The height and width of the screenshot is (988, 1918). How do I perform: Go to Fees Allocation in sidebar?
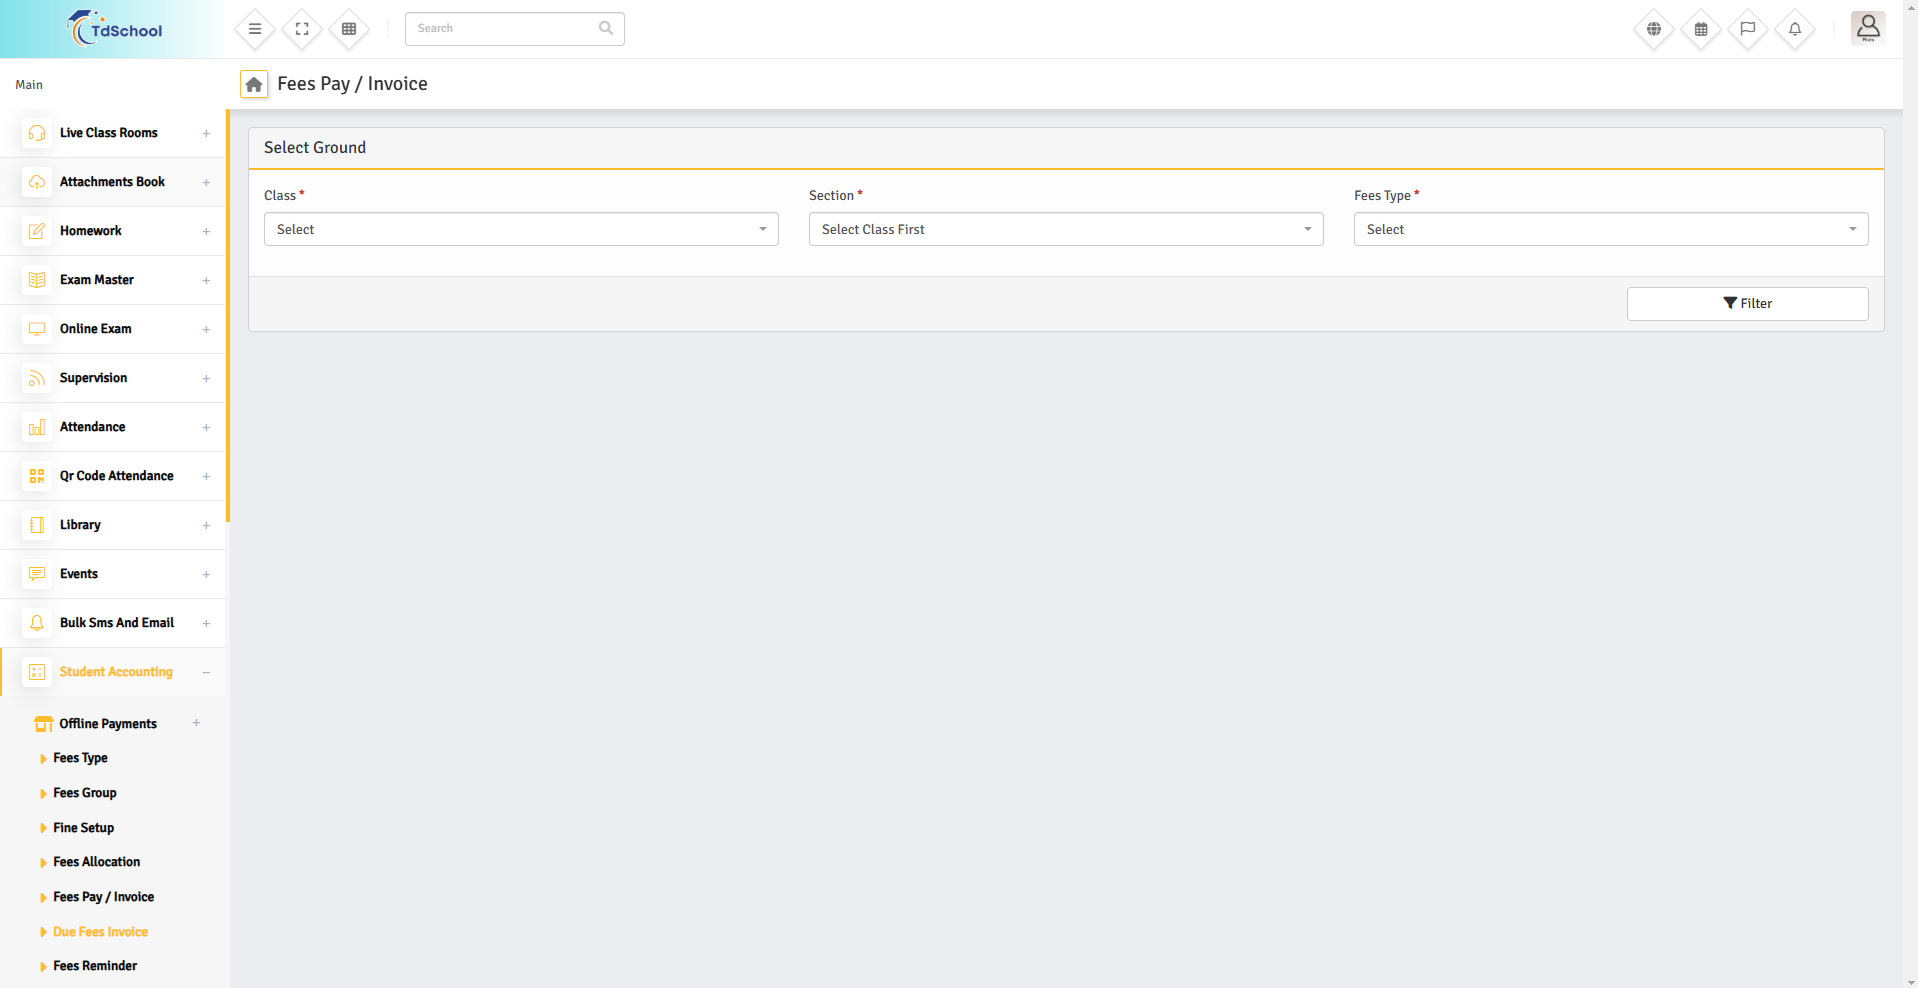point(96,862)
